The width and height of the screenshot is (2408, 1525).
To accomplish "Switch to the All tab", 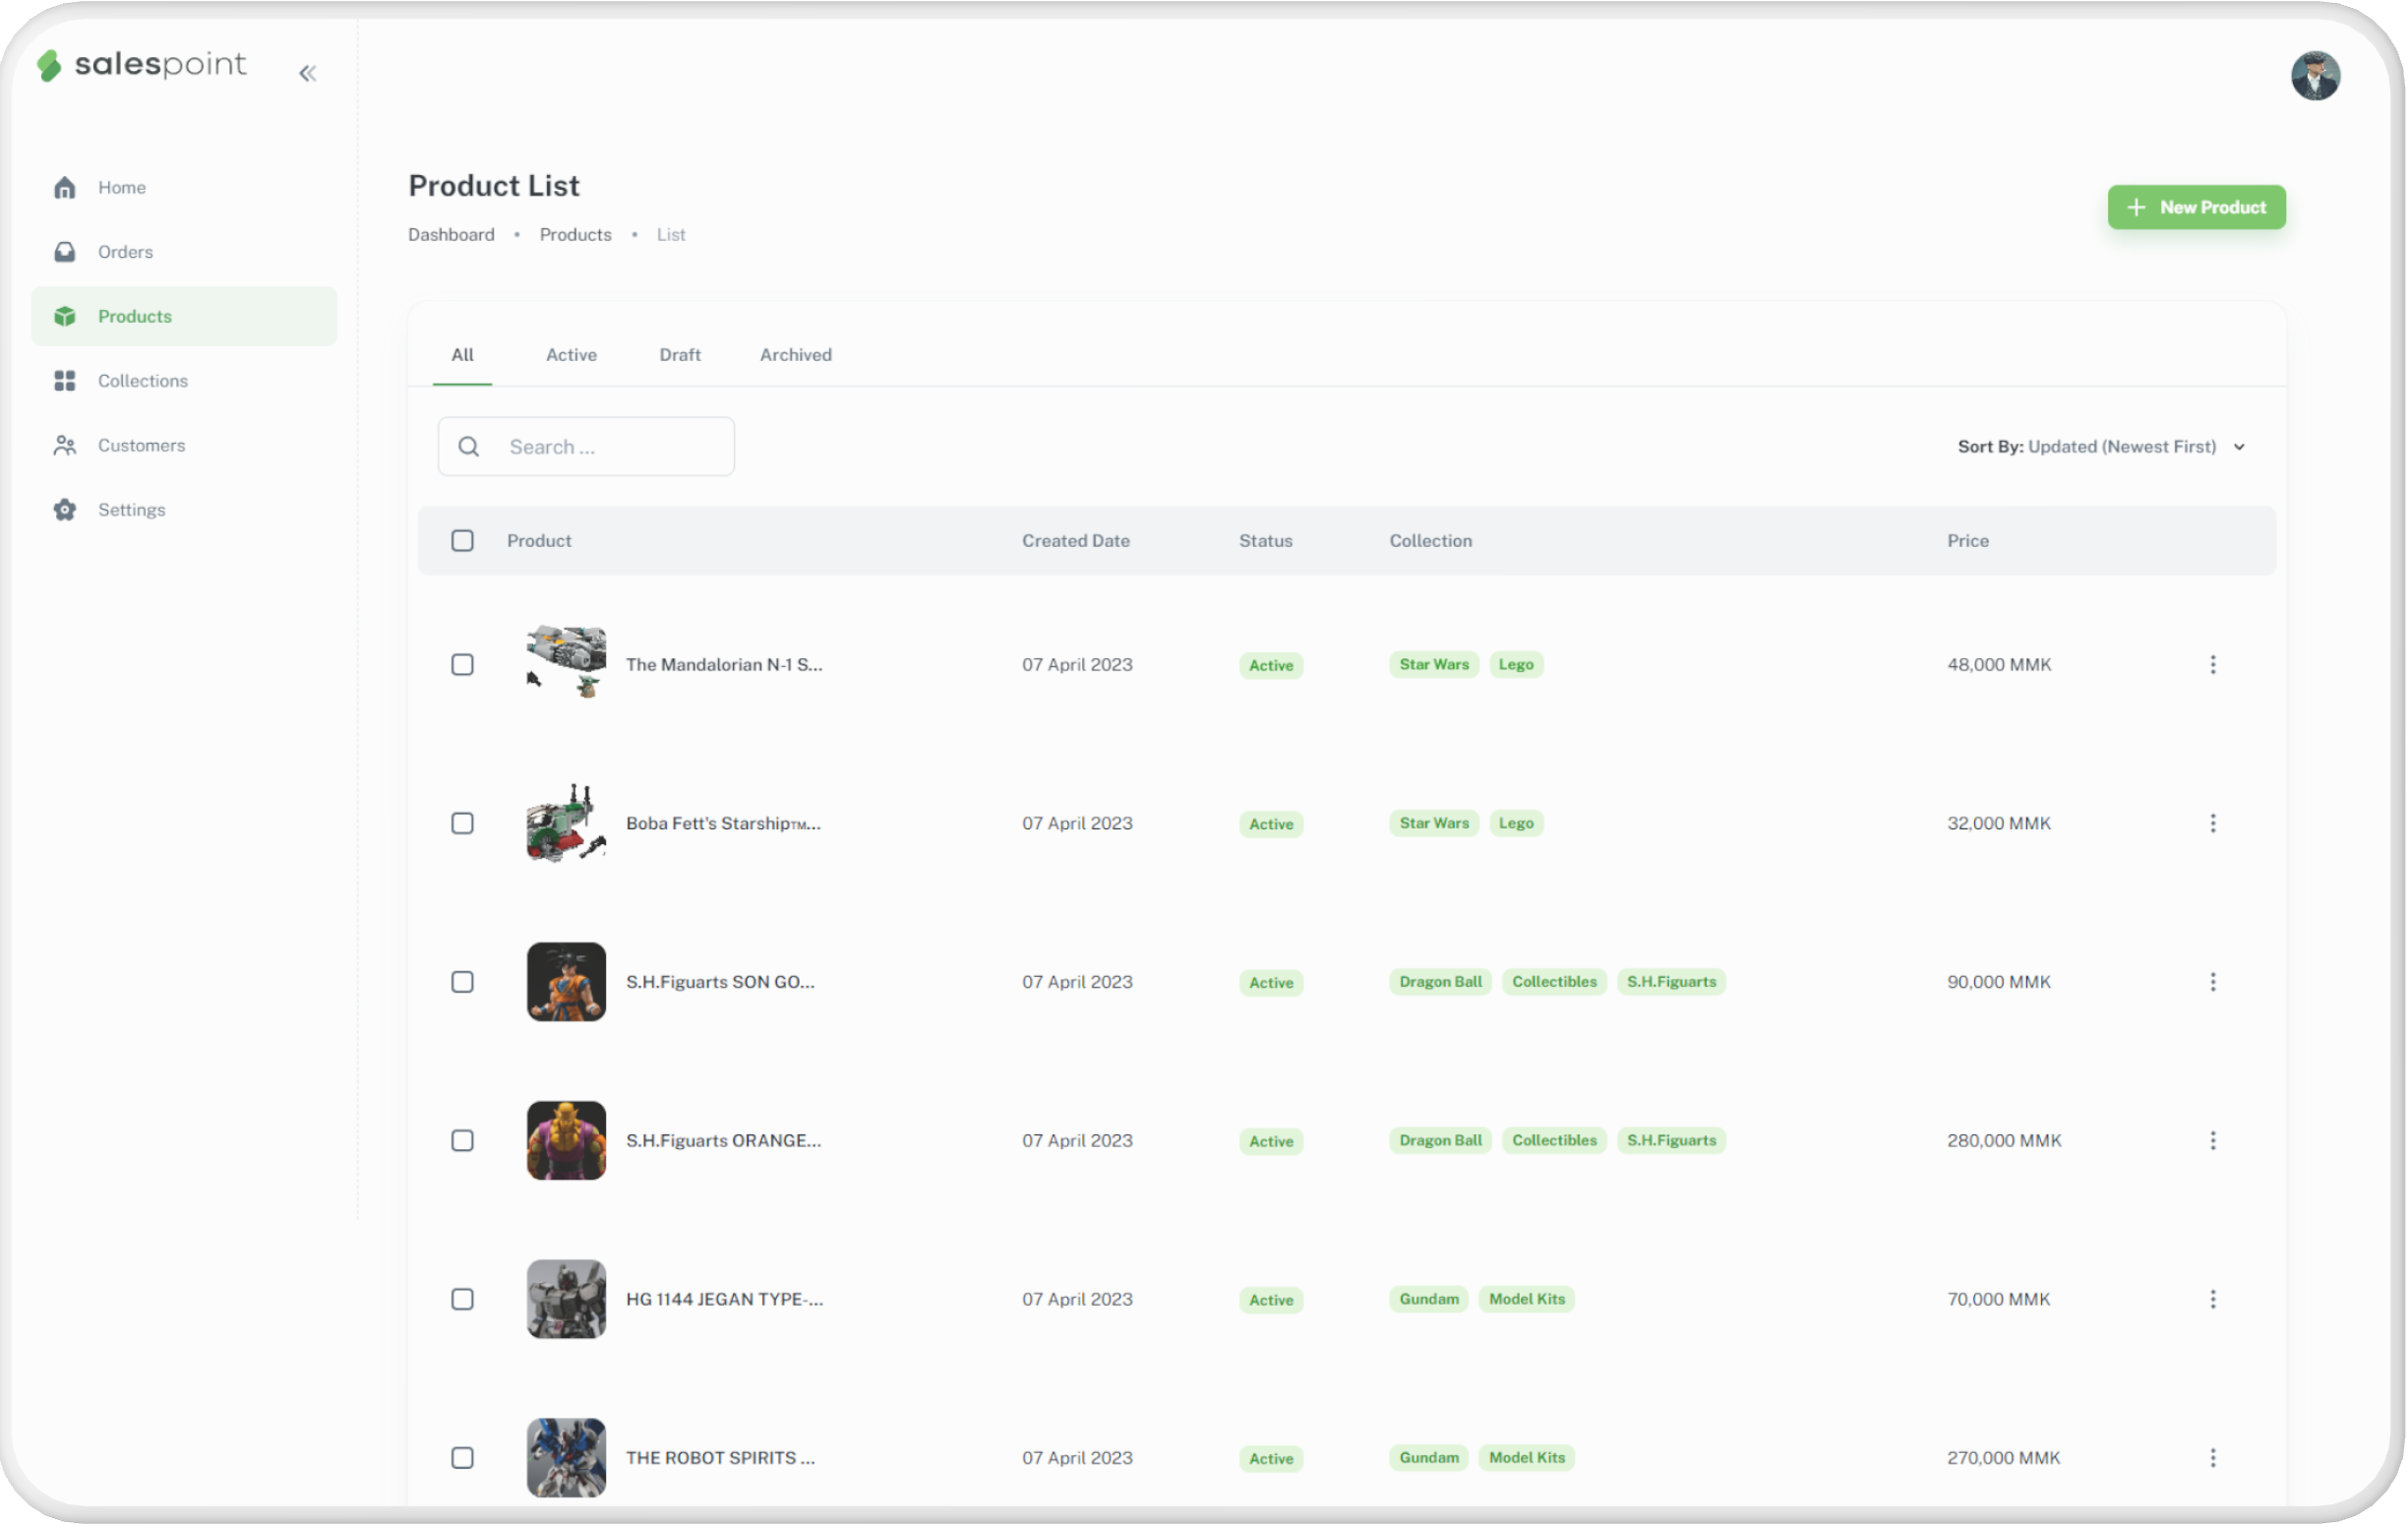I will click(462, 355).
